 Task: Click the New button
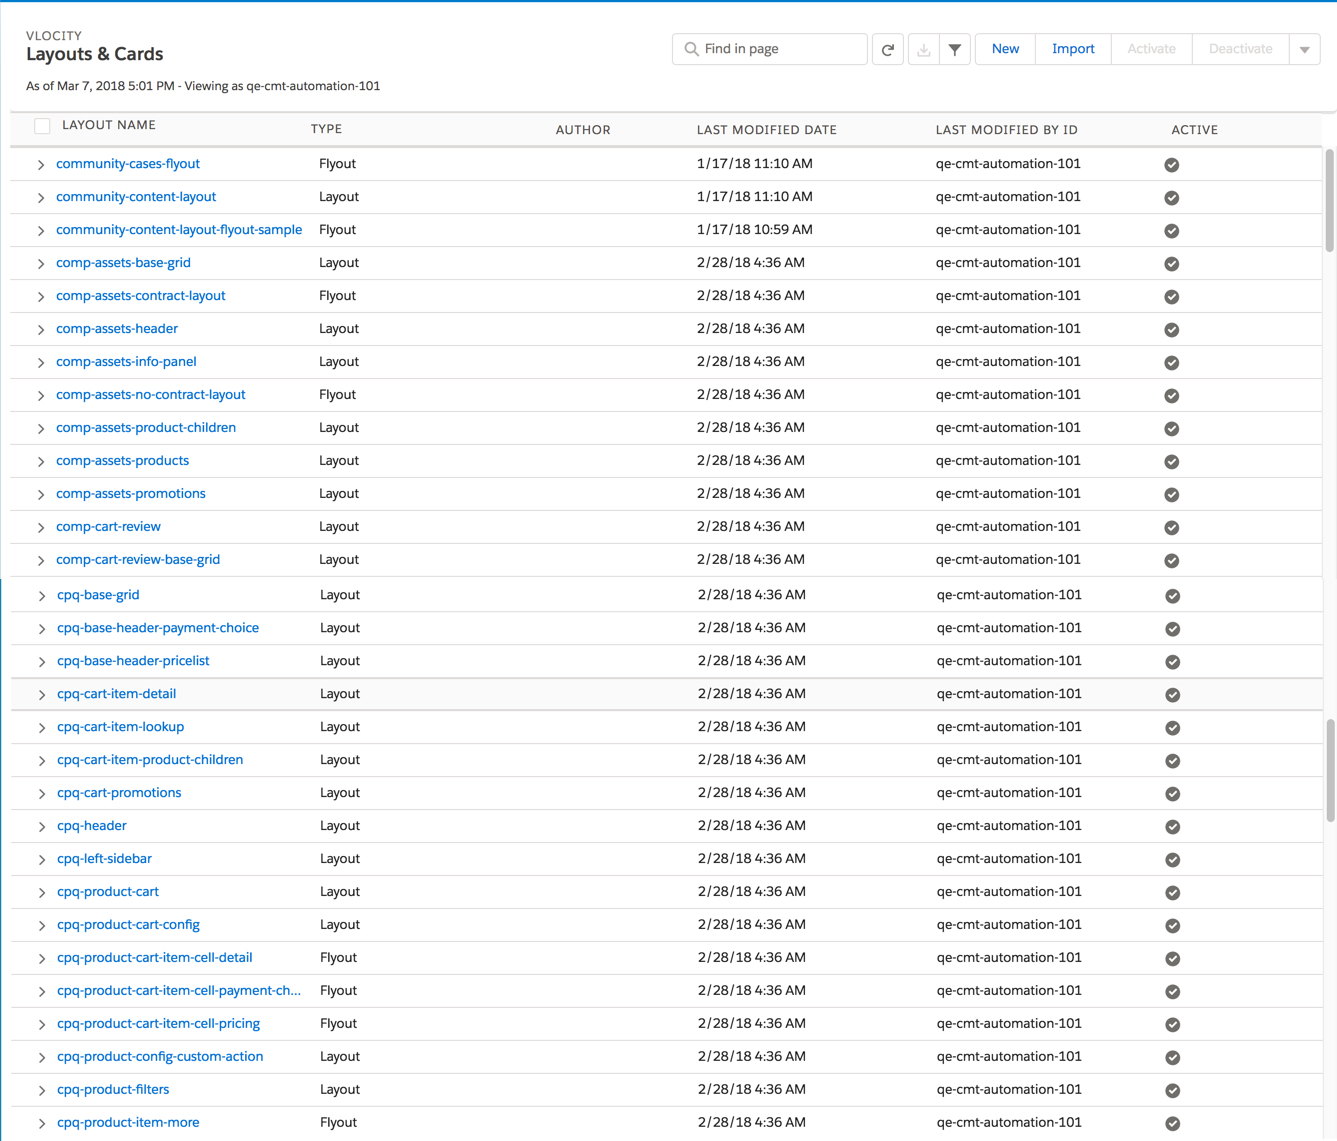coord(1005,49)
